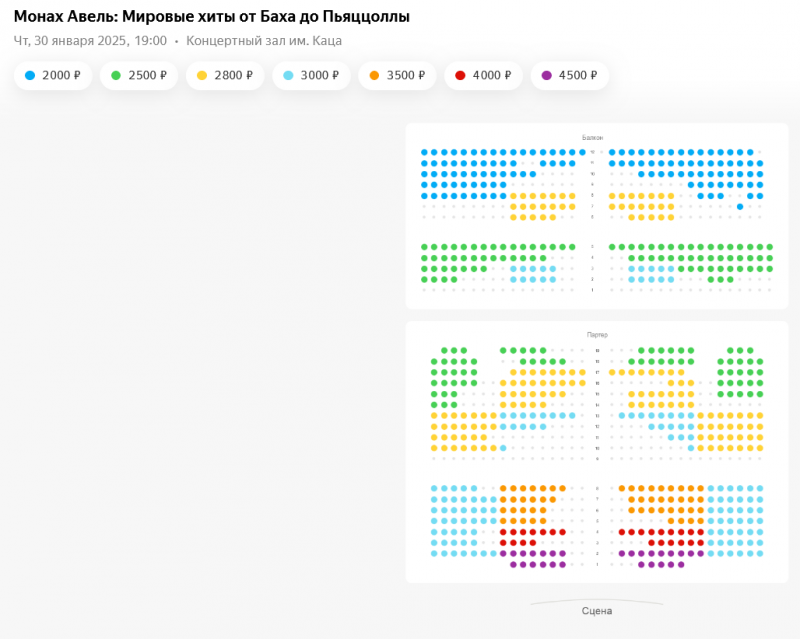Select the lone blue seat in balcony row 7
This screenshot has width=800, height=639.
click(740, 207)
